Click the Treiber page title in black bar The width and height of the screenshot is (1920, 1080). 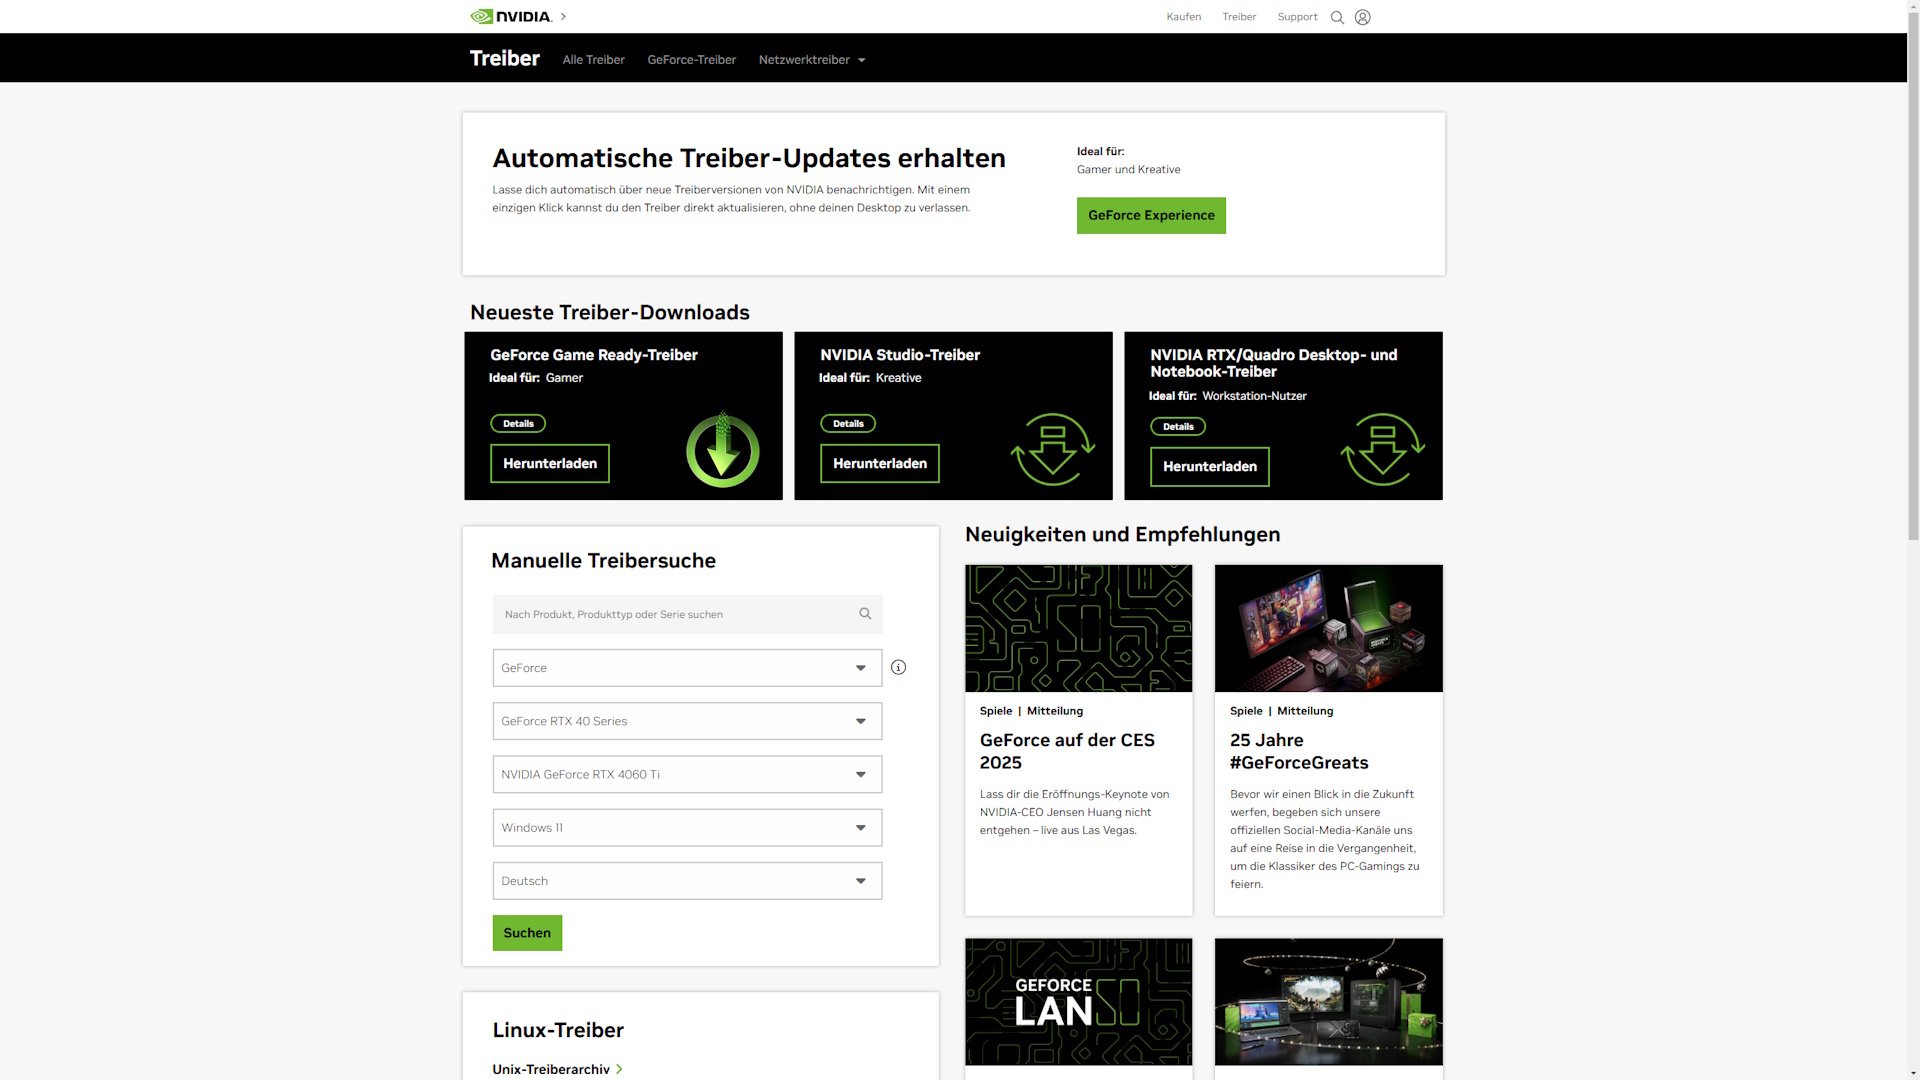pyautogui.click(x=504, y=58)
